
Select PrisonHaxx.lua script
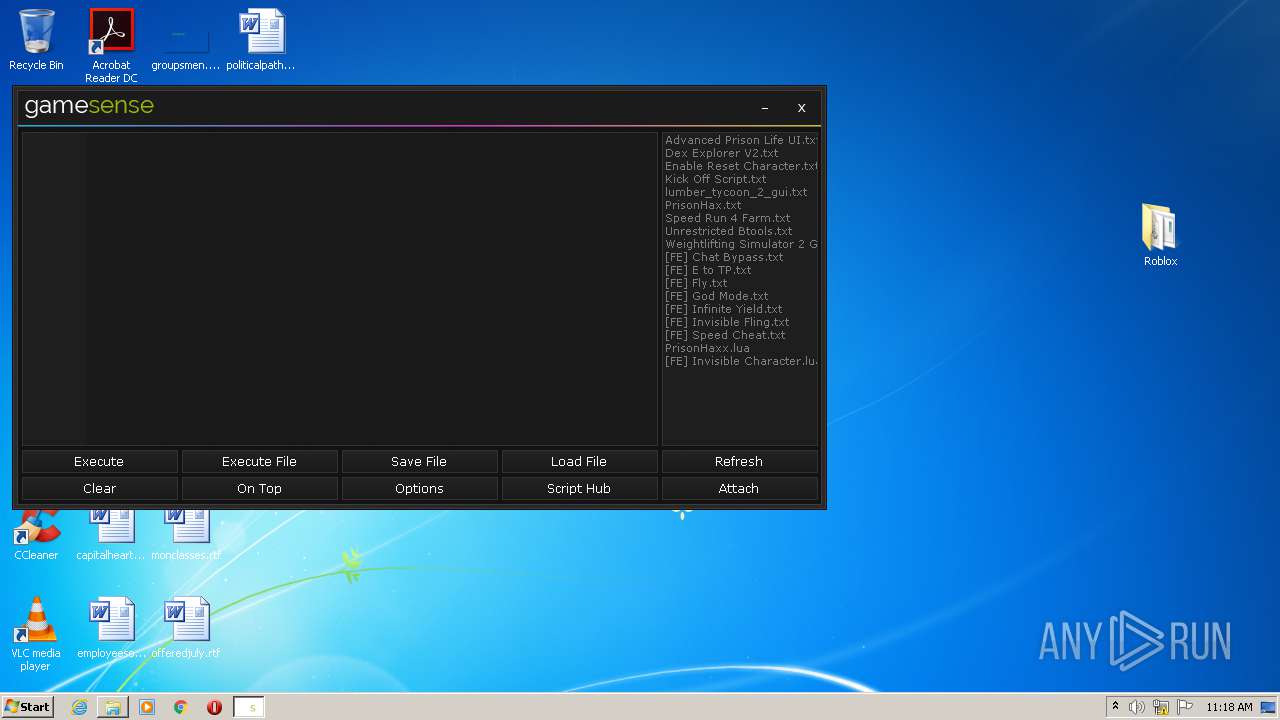click(x=707, y=348)
